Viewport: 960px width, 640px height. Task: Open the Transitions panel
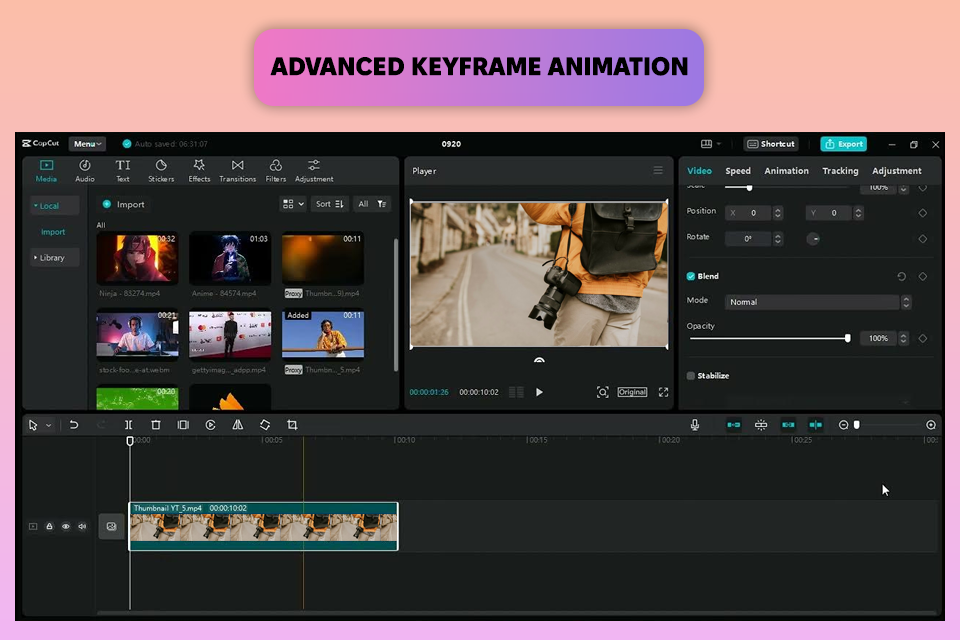237,170
